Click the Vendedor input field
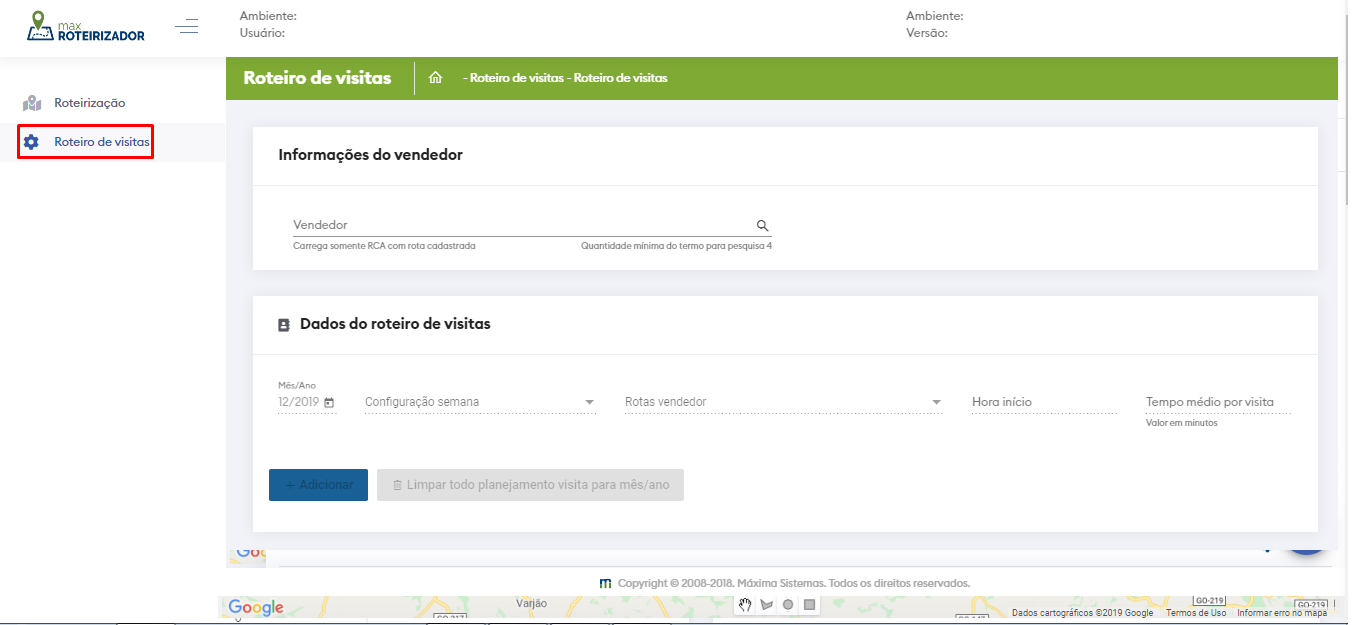This screenshot has width=1352, height=625. tap(520, 226)
